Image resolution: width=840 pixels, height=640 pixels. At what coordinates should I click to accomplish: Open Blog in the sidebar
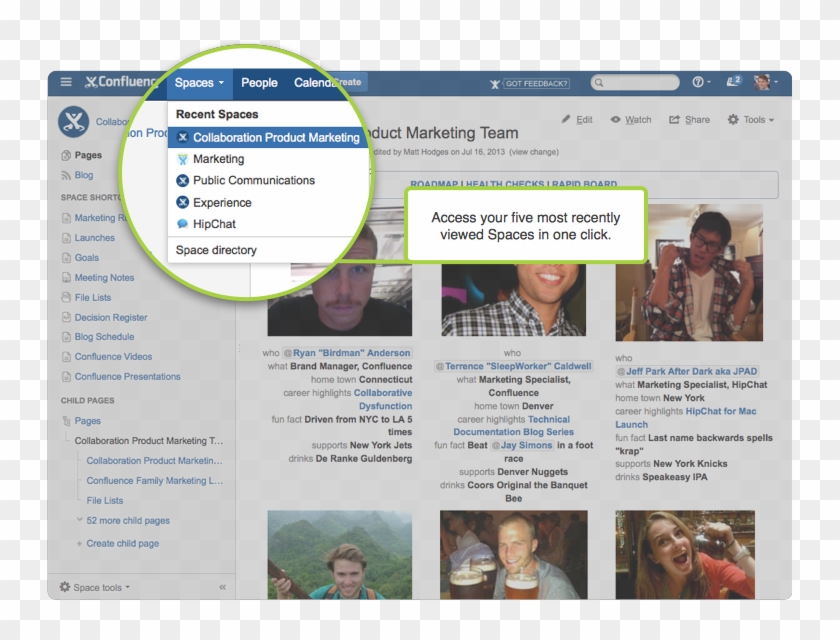[84, 175]
